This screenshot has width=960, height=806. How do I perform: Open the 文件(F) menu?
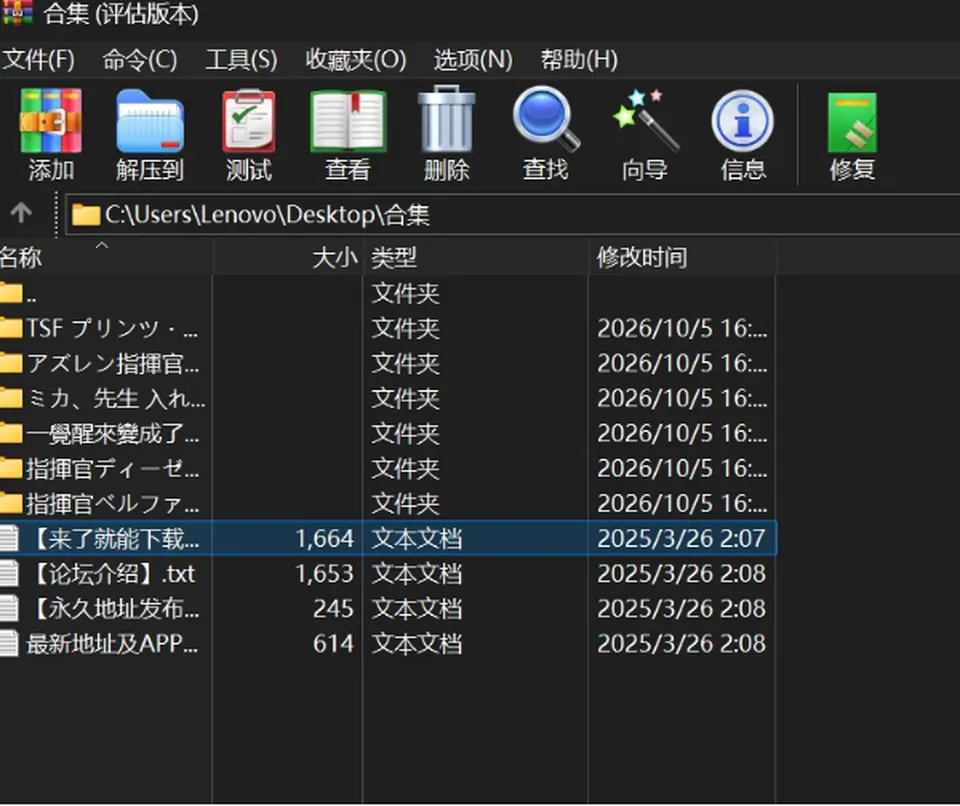point(38,59)
